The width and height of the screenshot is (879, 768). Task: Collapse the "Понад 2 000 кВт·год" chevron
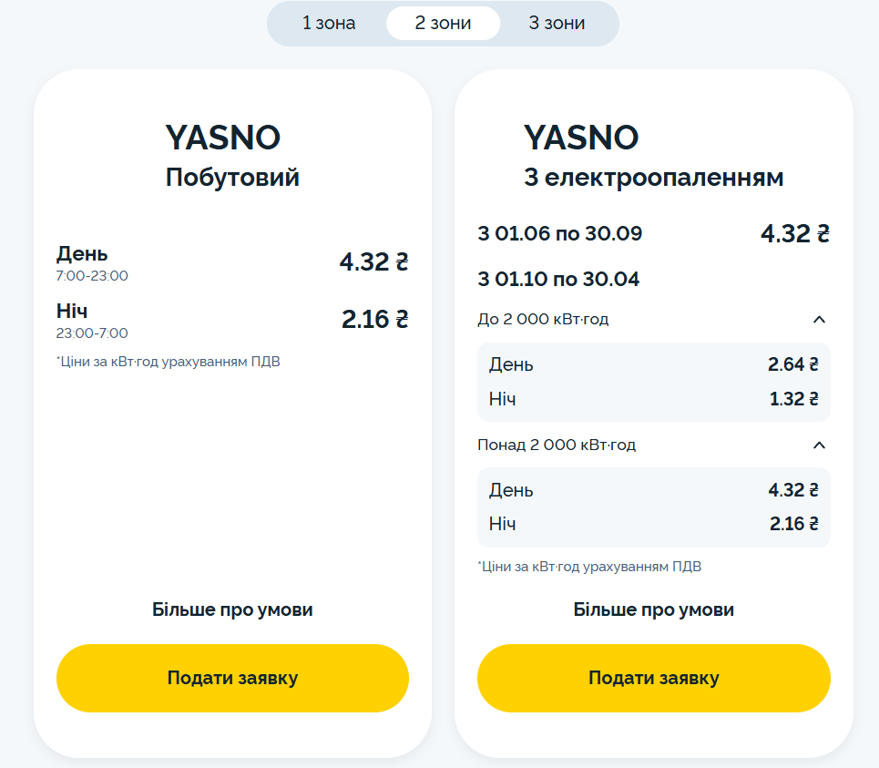(x=819, y=445)
